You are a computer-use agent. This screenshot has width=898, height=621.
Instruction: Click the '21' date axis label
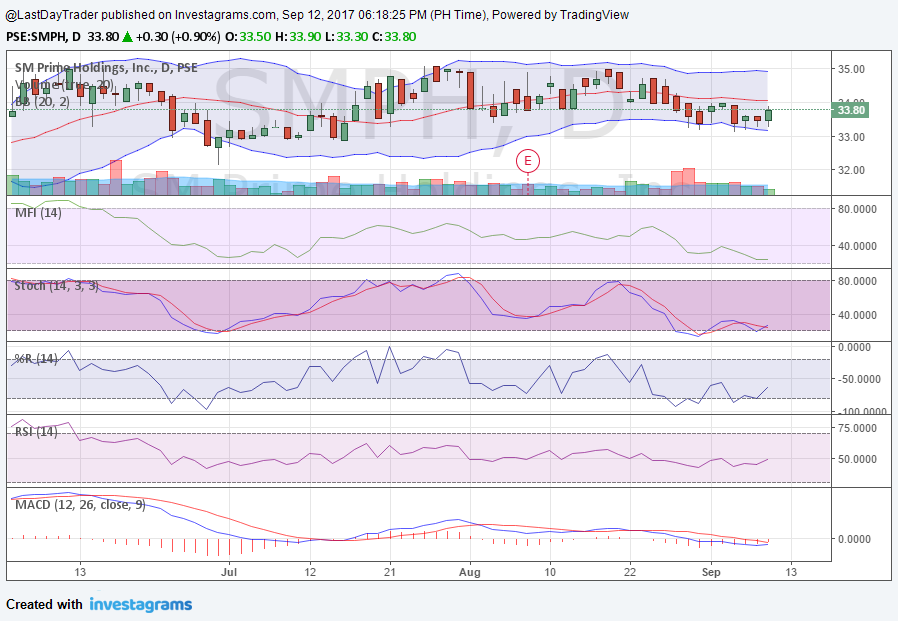pos(390,572)
